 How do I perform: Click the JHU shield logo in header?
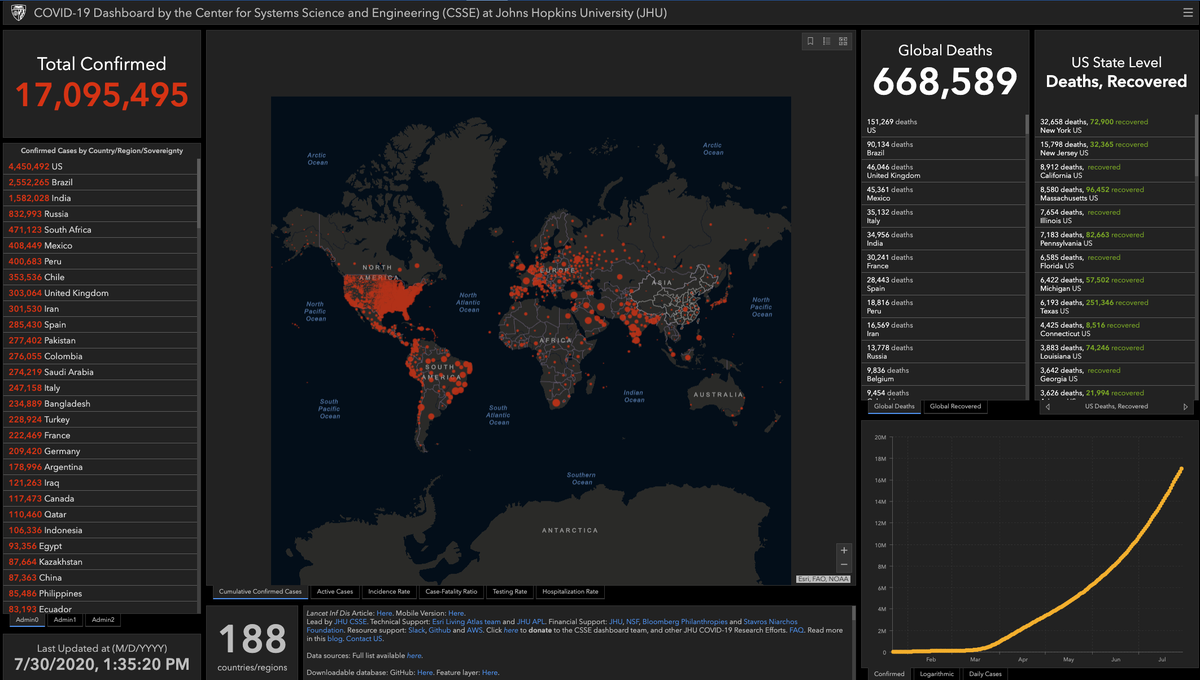tap(17, 13)
